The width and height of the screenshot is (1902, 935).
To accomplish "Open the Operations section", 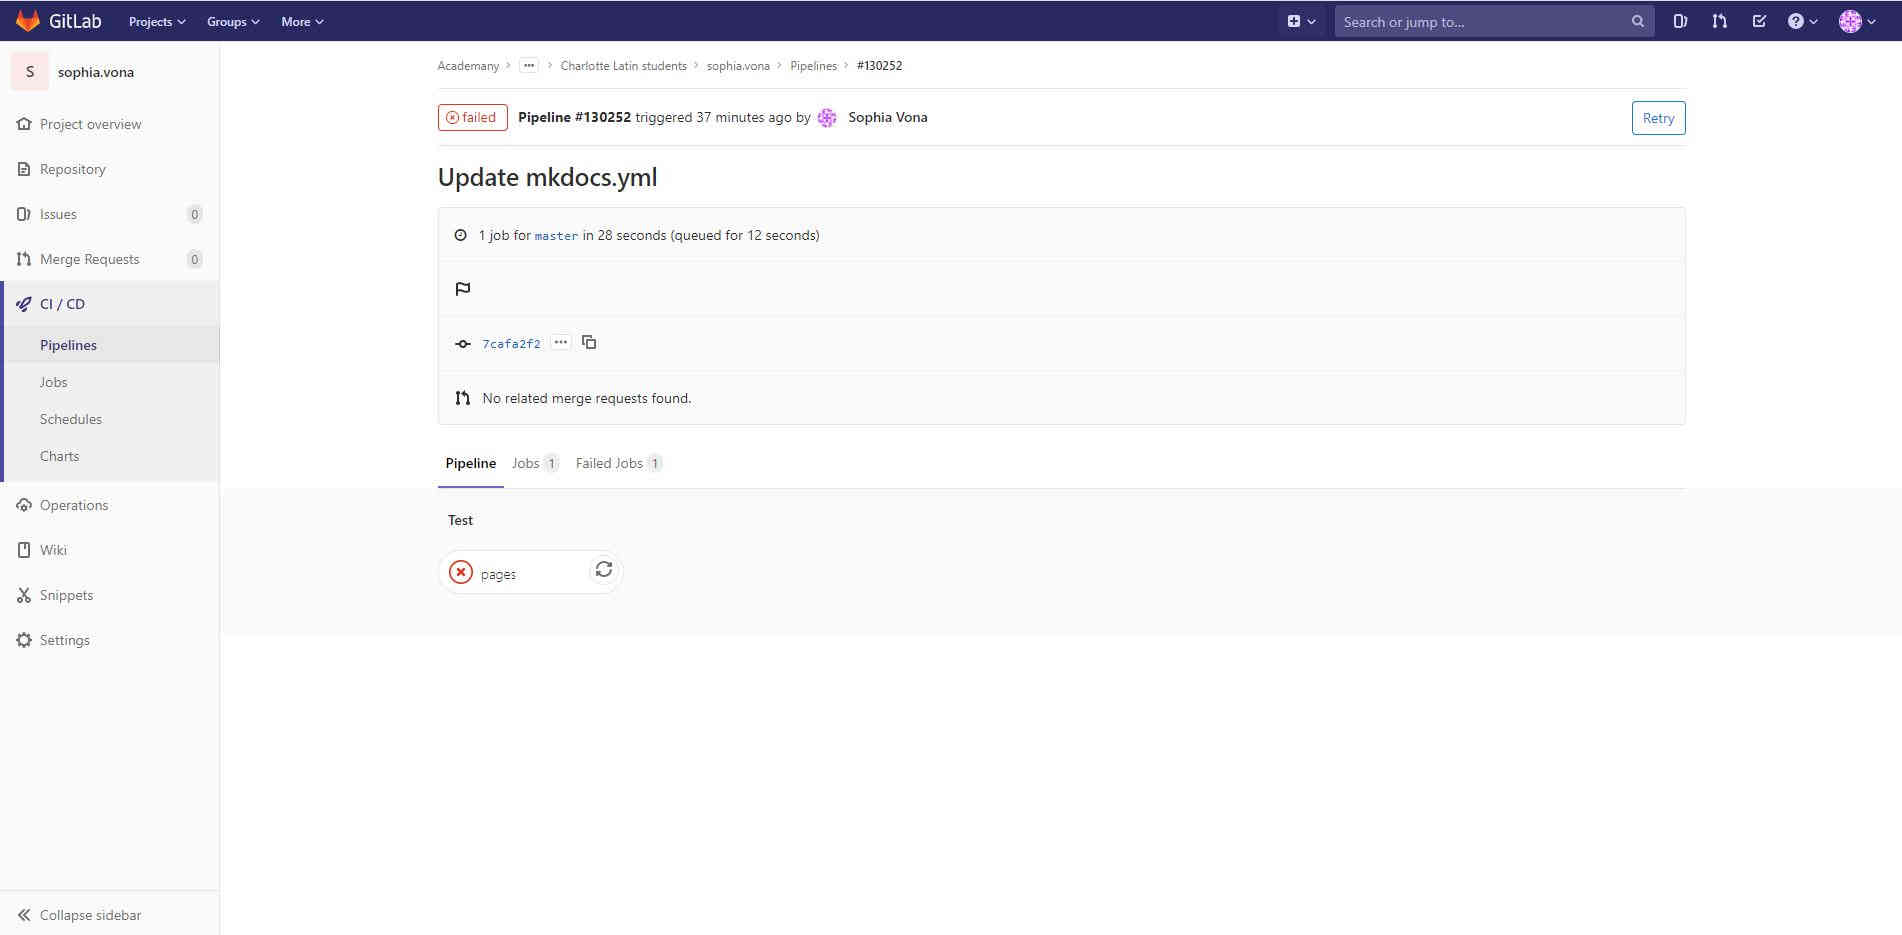I will (109, 505).
